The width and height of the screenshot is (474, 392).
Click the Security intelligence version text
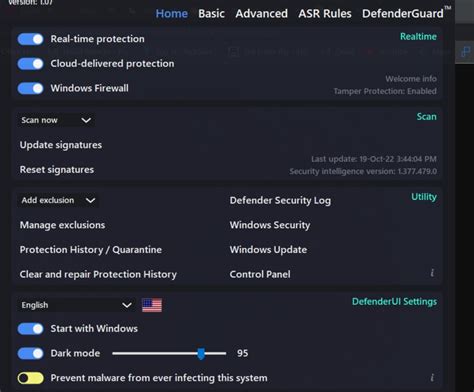363,171
